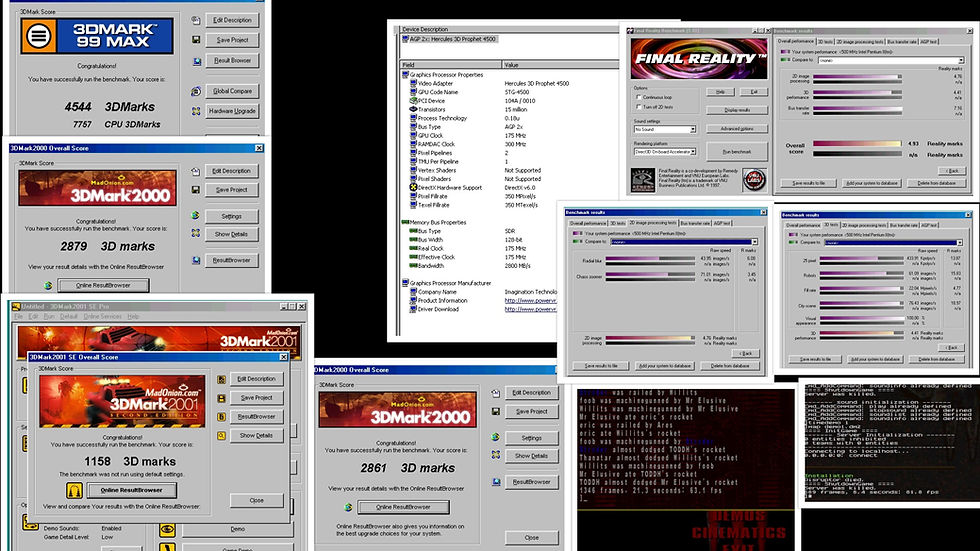Switch to 3D tests tab in top-right results window
Image resolution: width=980 pixels, height=551 pixels.
click(825, 42)
